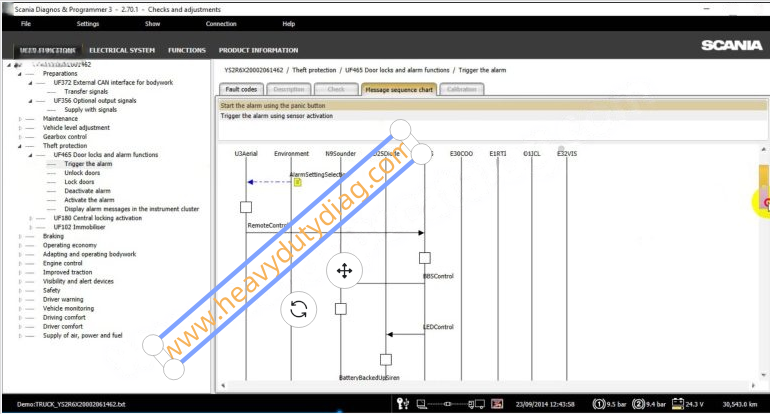This screenshot has width=770, height=414.
Task: Click the chart's scroll-right arrow
Action: (754, 386)
